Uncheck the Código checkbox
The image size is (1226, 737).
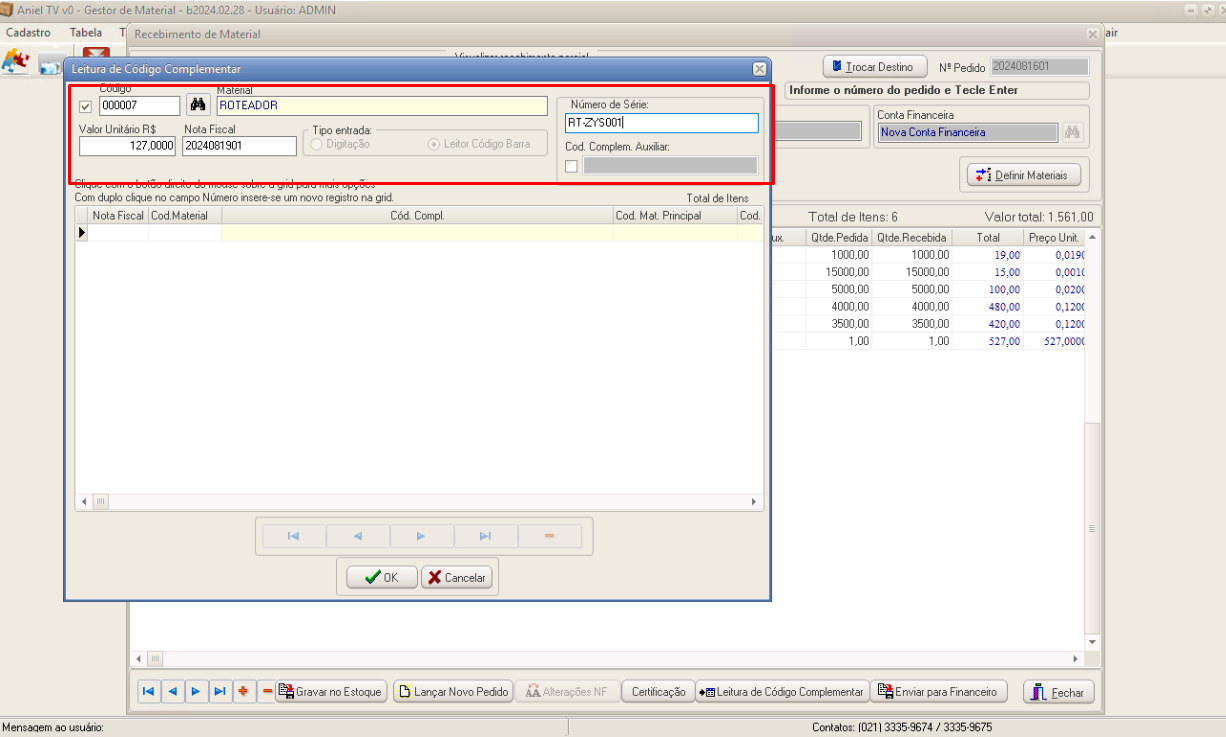tap(85, 107)
